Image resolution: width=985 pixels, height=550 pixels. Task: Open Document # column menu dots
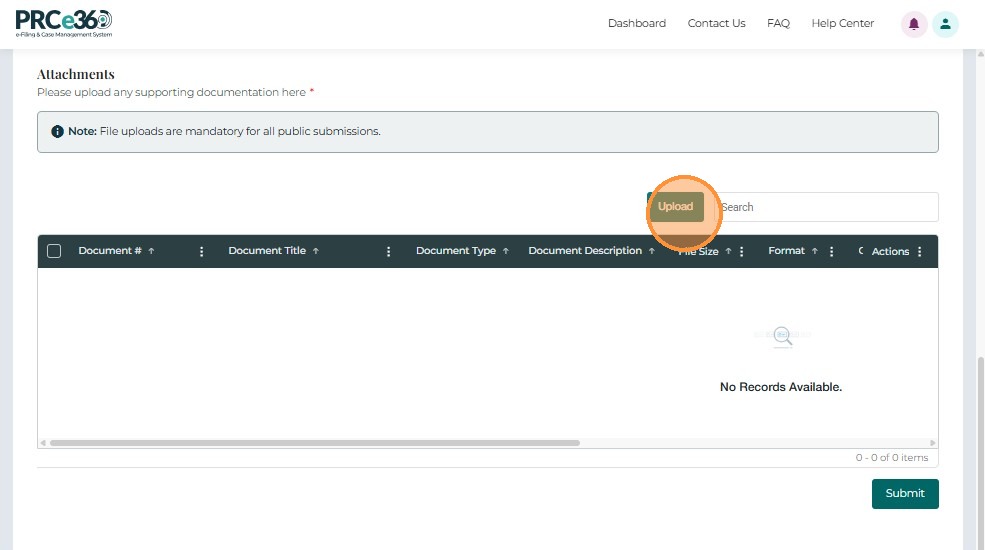pyautogui.click(x=201, y=252)
